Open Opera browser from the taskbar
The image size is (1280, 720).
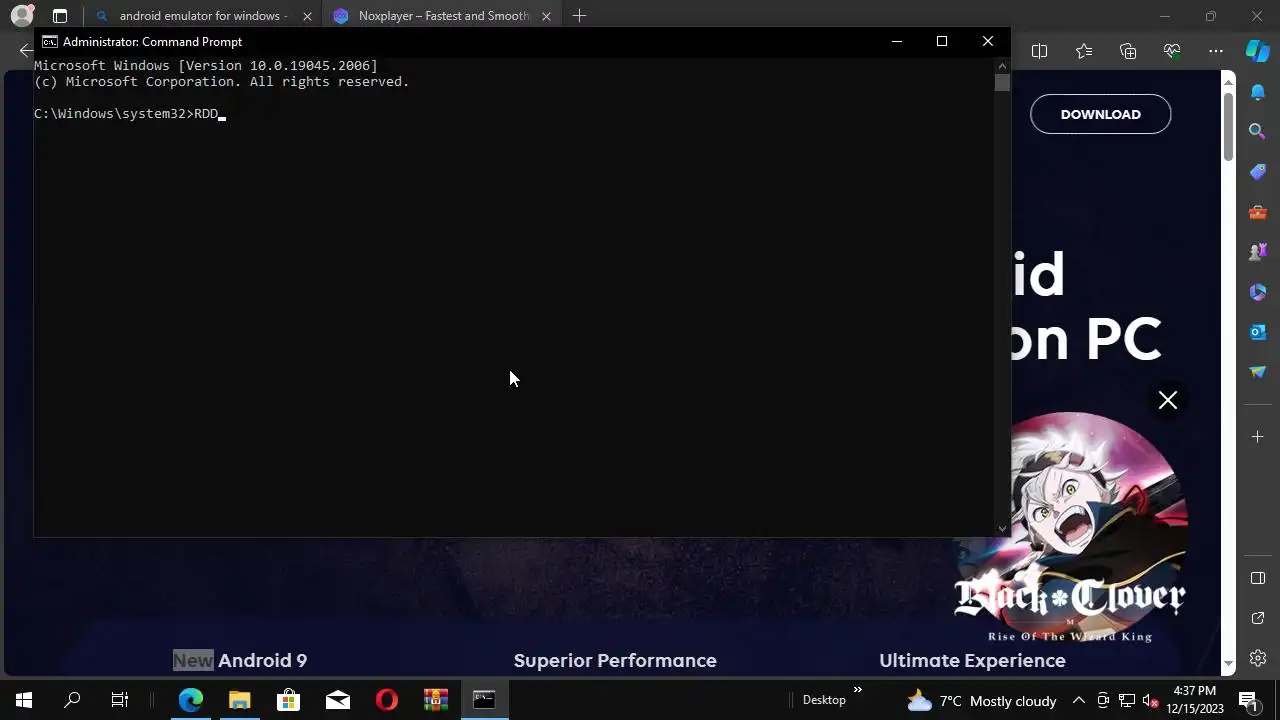(x=386, y=700)
